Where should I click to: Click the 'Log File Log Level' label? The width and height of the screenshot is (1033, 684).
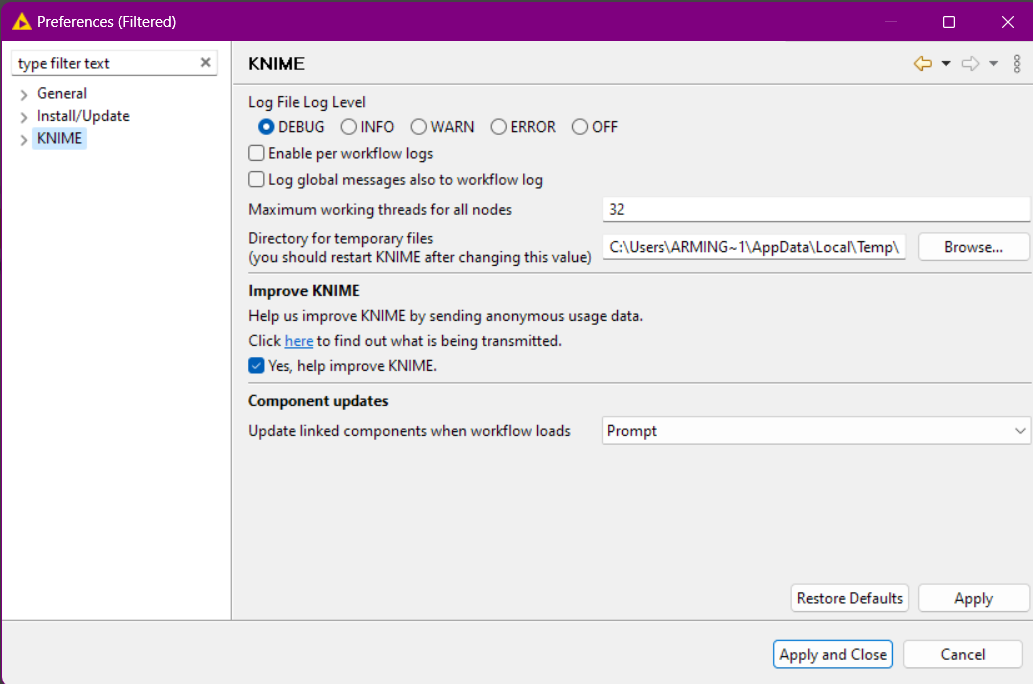click(306, 102)
